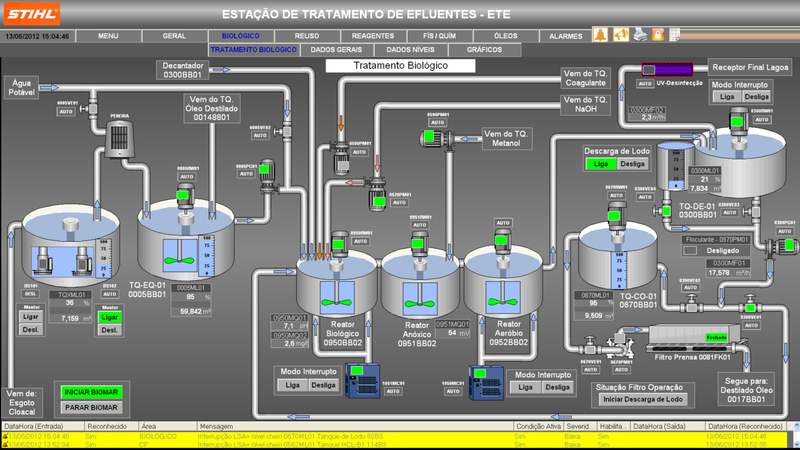Switch to DADOS NÍVEIS sub-tab

(x=410, y=50)
